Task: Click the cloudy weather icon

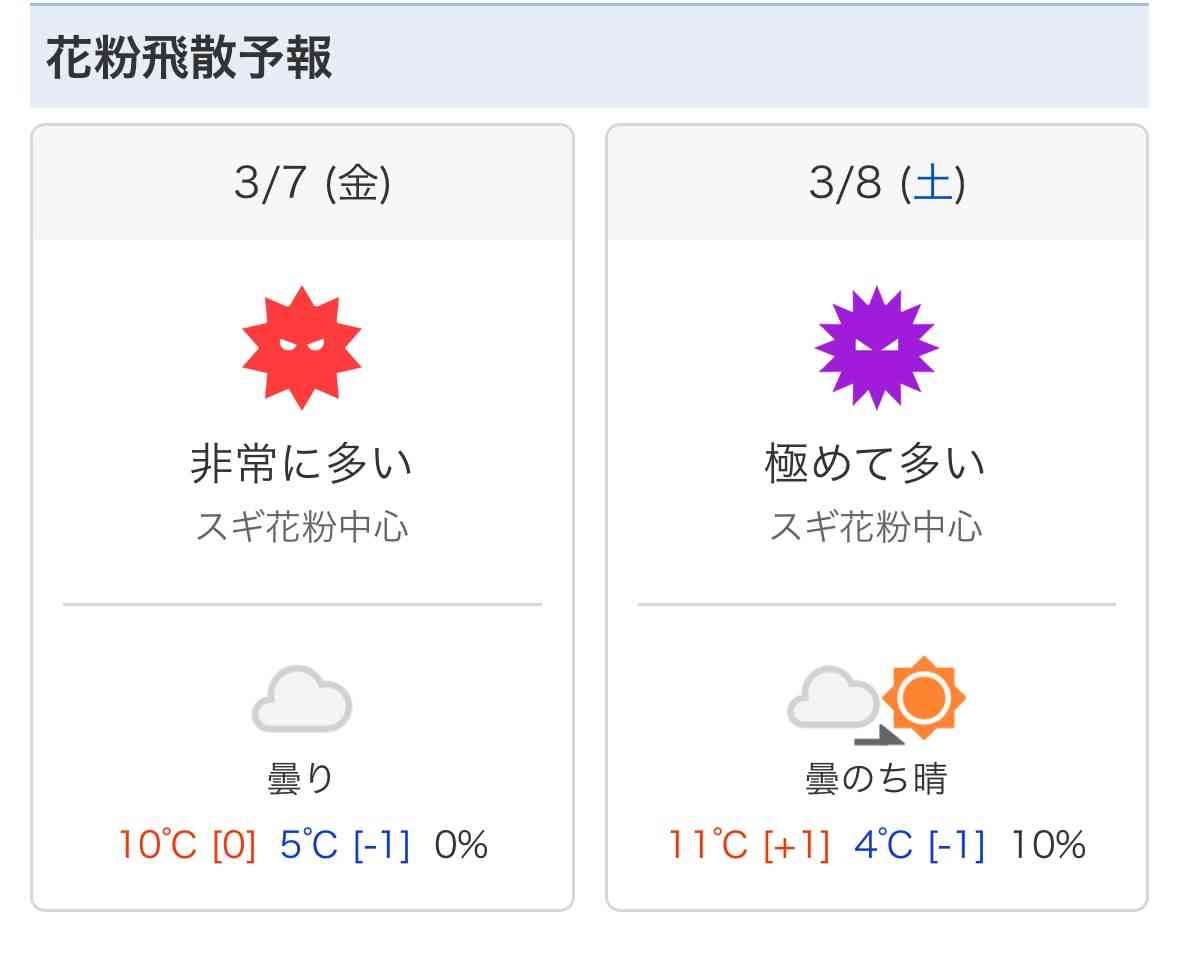Action: [x=302, y=699]
